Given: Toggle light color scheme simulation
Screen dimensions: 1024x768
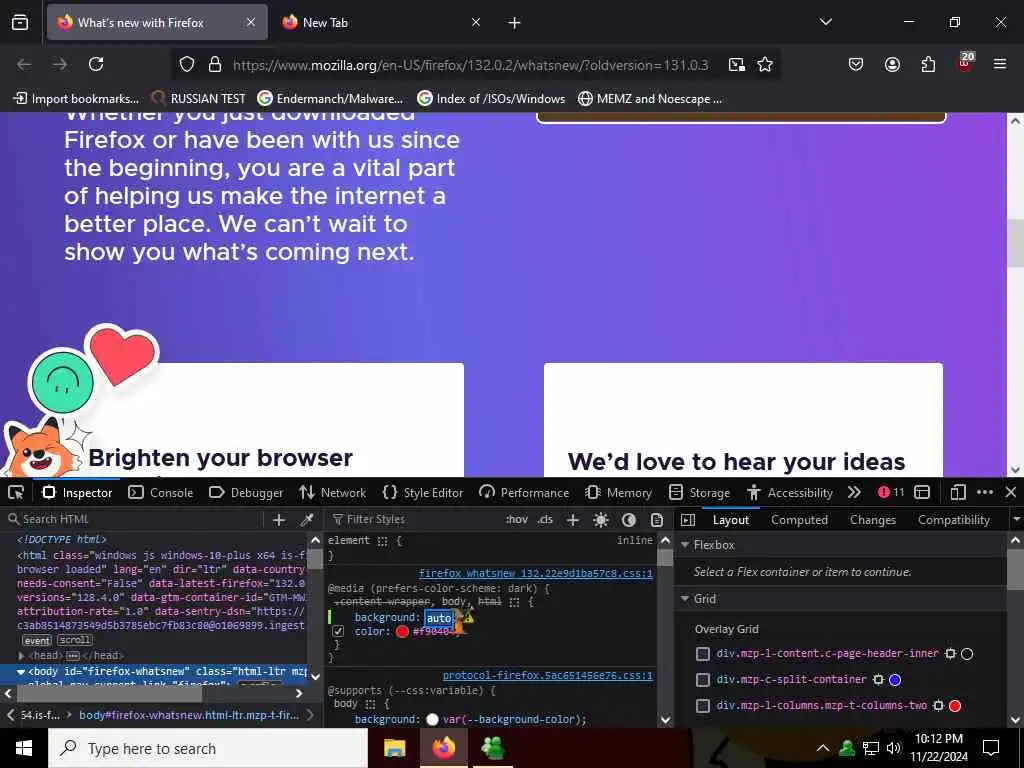Looking at the screenshot, I should click(601, 520).
